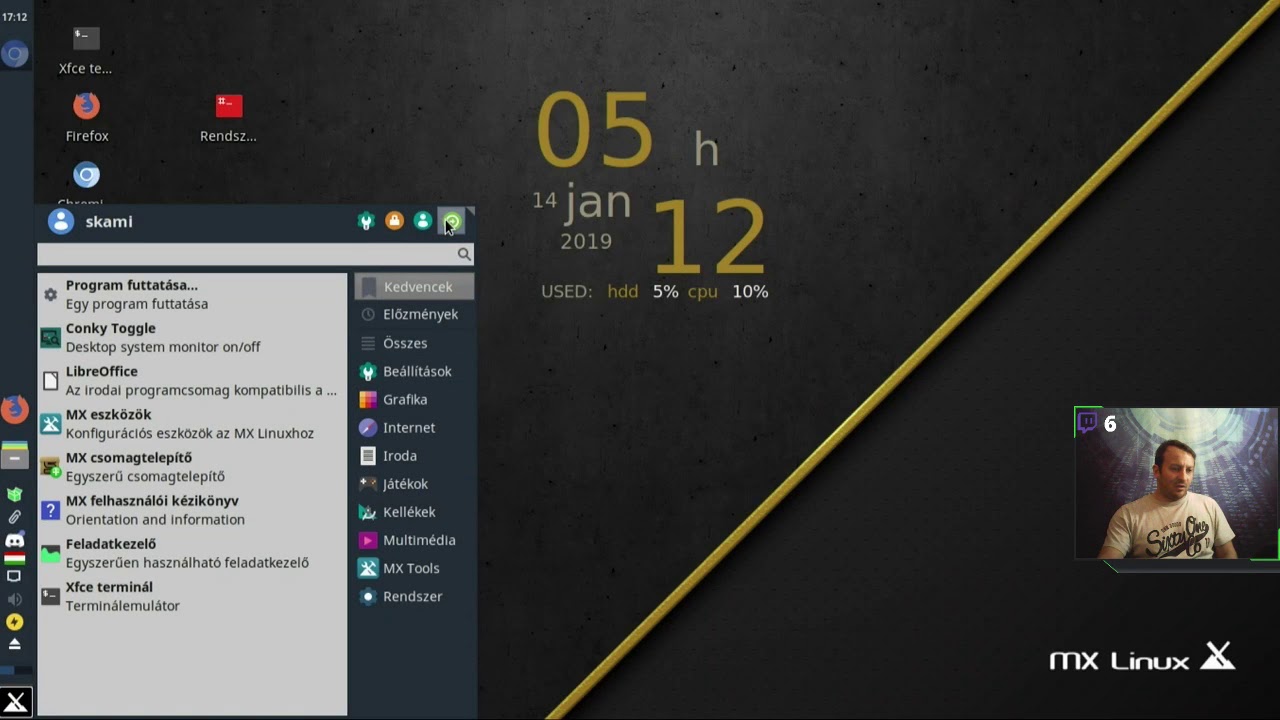Click the magnifier icon in the search bar
Viewport: 1280px width, 720px height.
[464, 254]
